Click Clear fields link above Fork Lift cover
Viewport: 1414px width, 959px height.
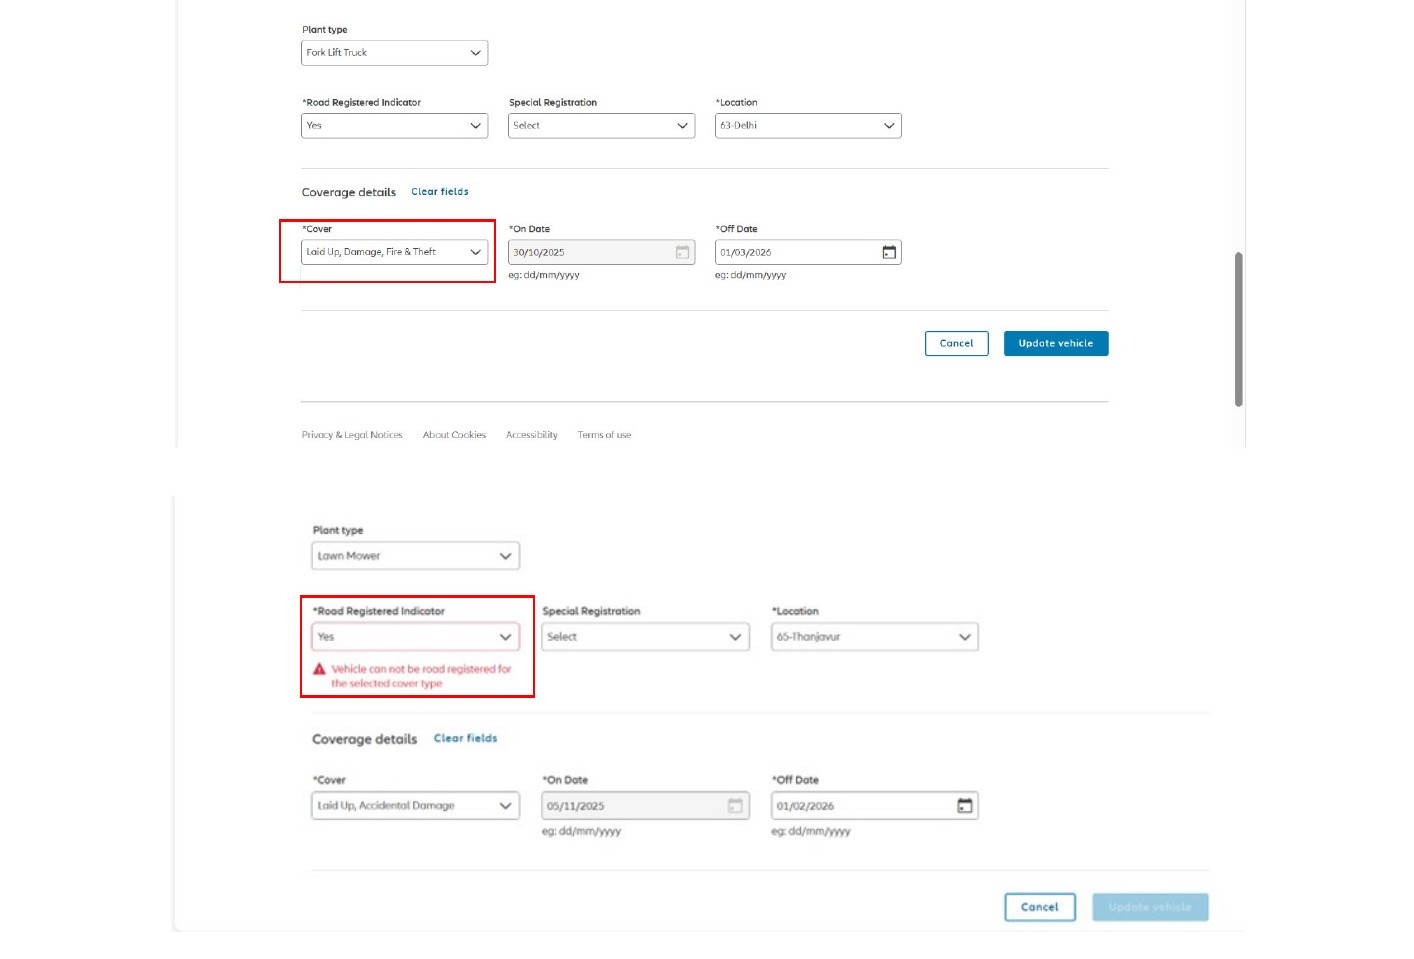click(440, 192)
